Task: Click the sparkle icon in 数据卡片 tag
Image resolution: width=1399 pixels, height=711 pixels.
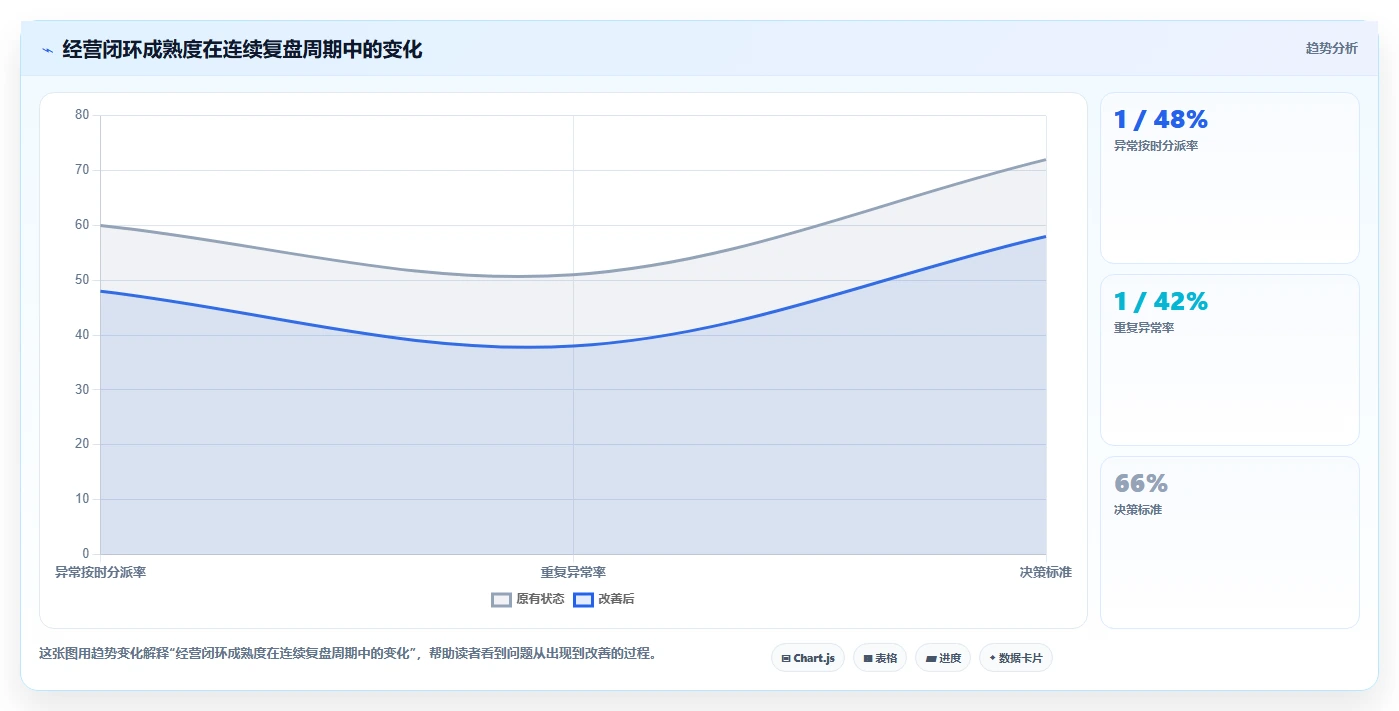Action: (x=992, y=658)
